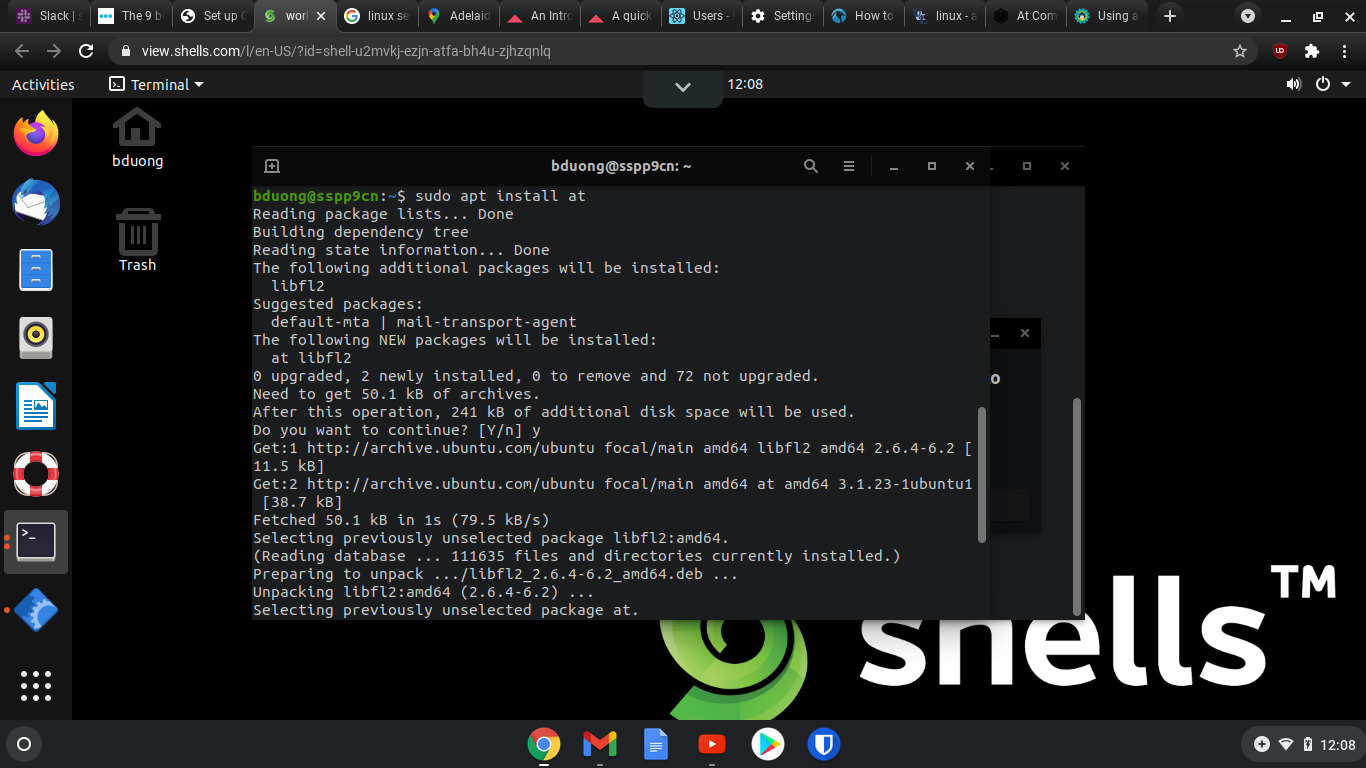Add a new tab in the terminal window
The width and height of the screenshot is (1366, 768).
(272, 166)
